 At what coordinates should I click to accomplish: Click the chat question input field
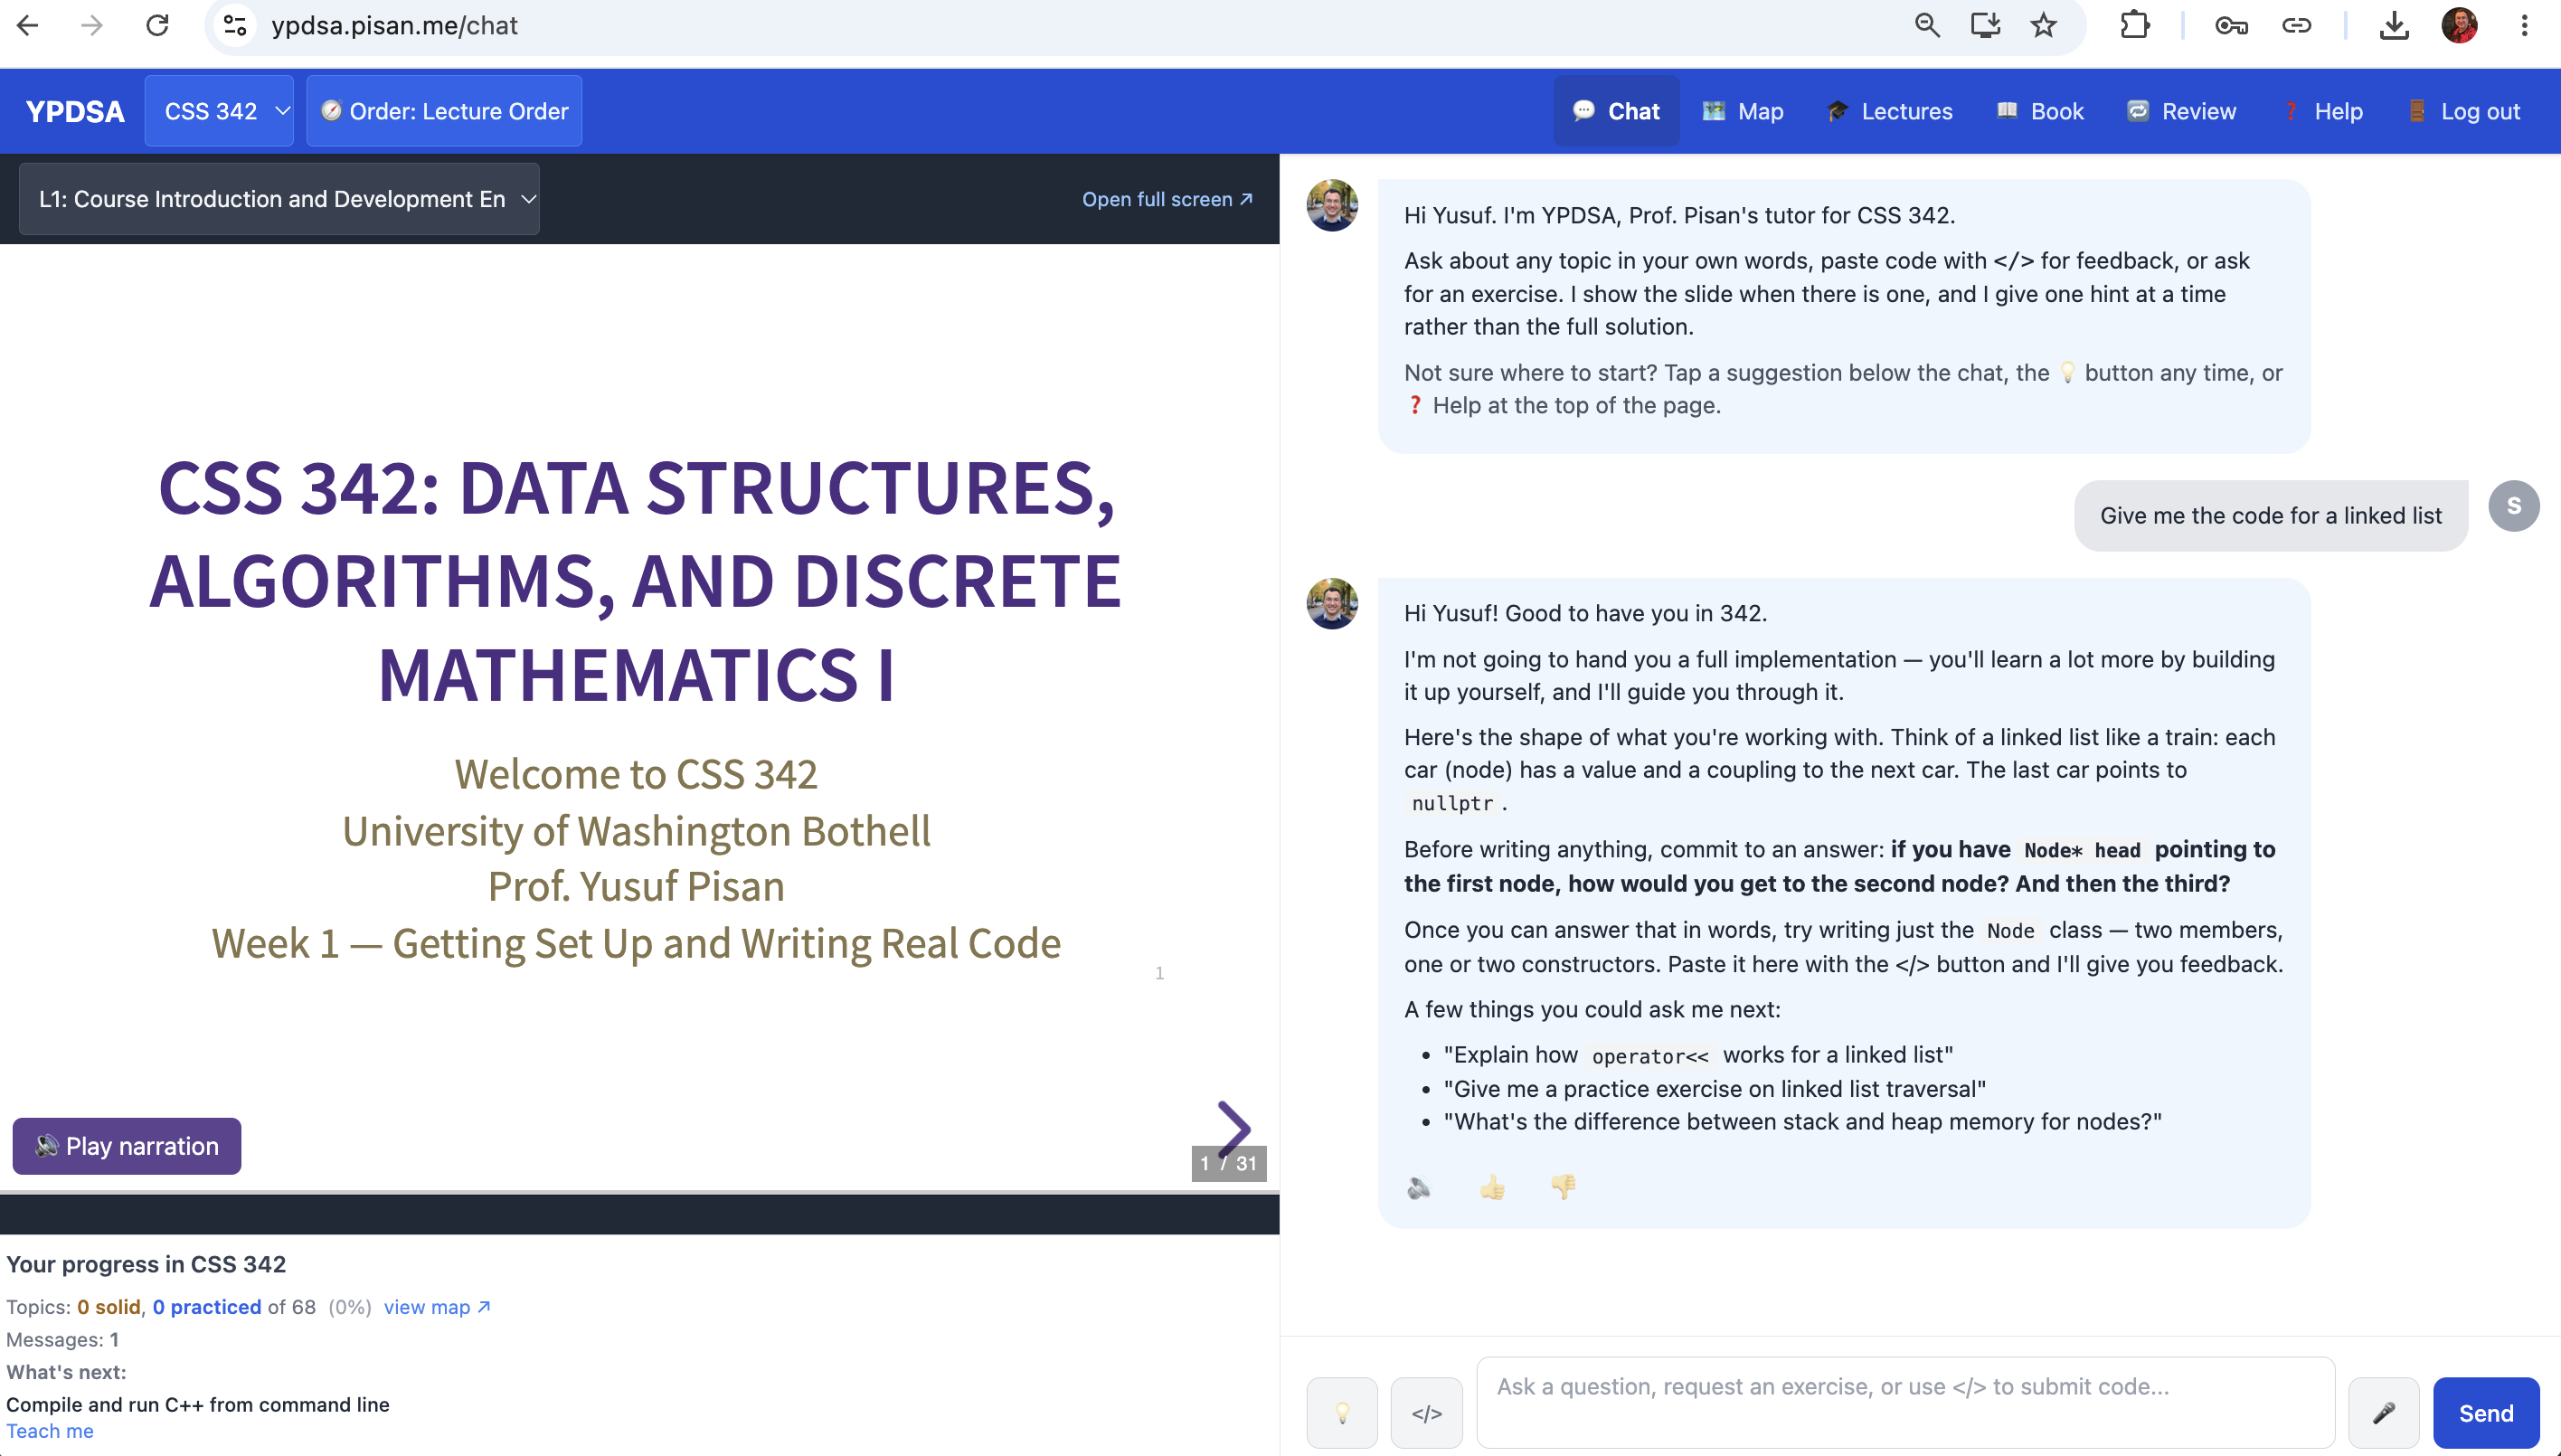[x=1905, y=1402]
